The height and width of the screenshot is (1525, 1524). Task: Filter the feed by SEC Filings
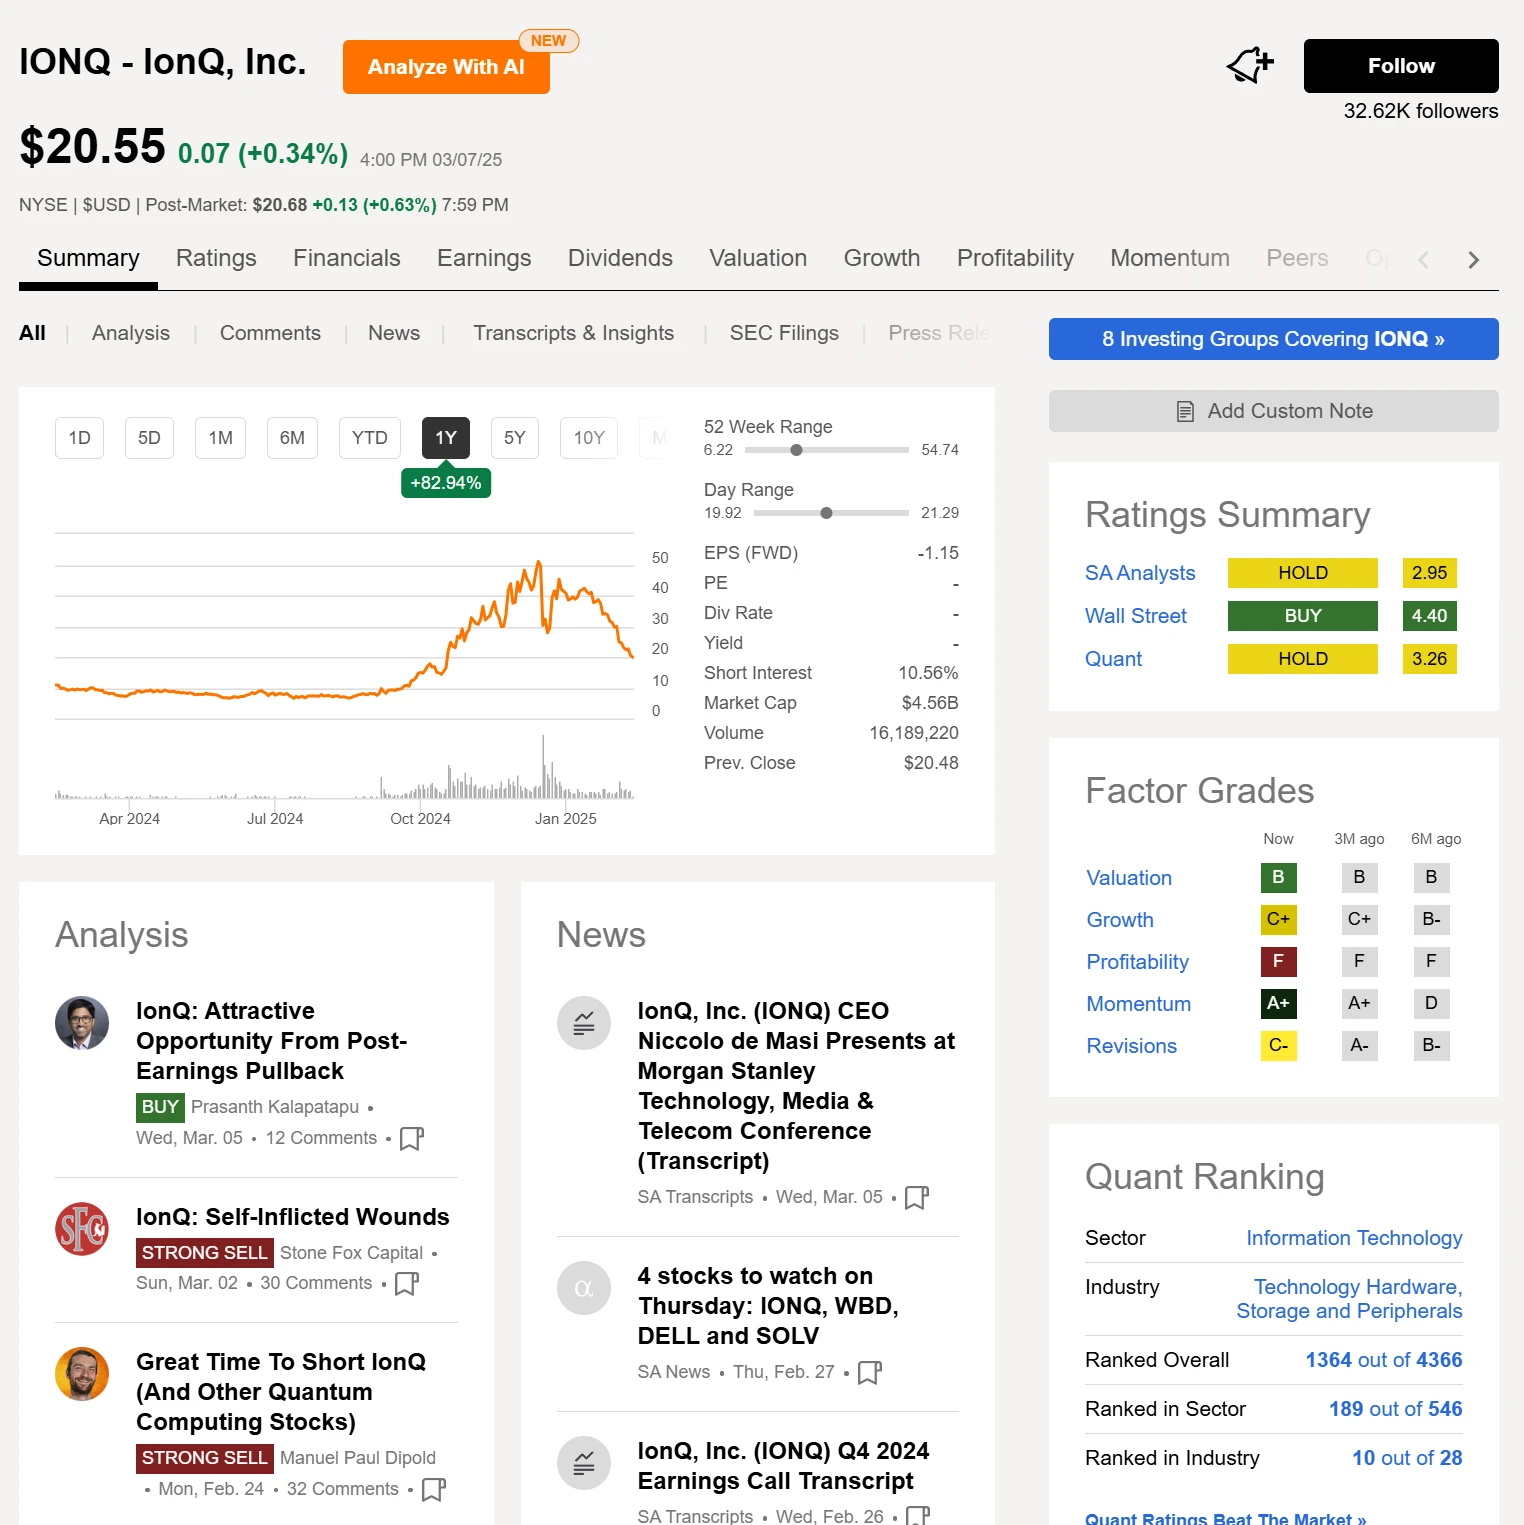[784, 333]
